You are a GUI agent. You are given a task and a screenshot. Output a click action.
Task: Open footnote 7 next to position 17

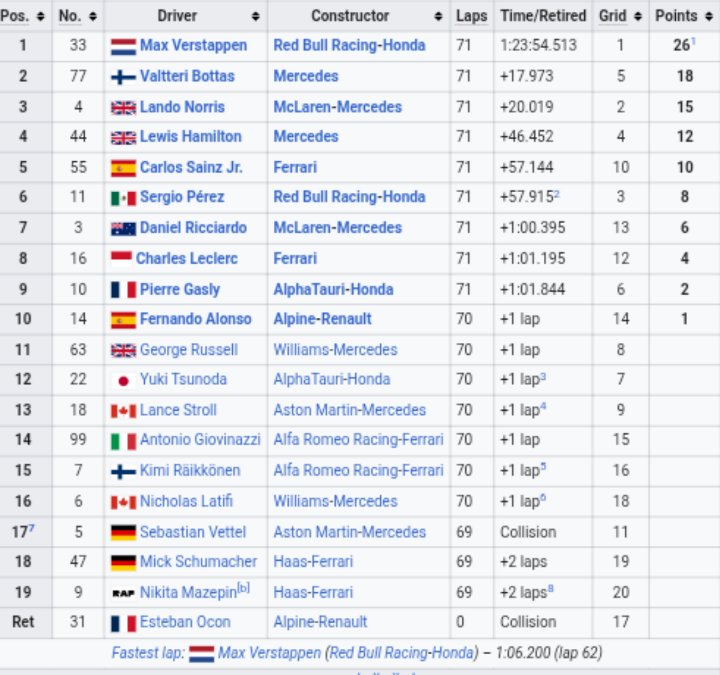pos(31,529)
